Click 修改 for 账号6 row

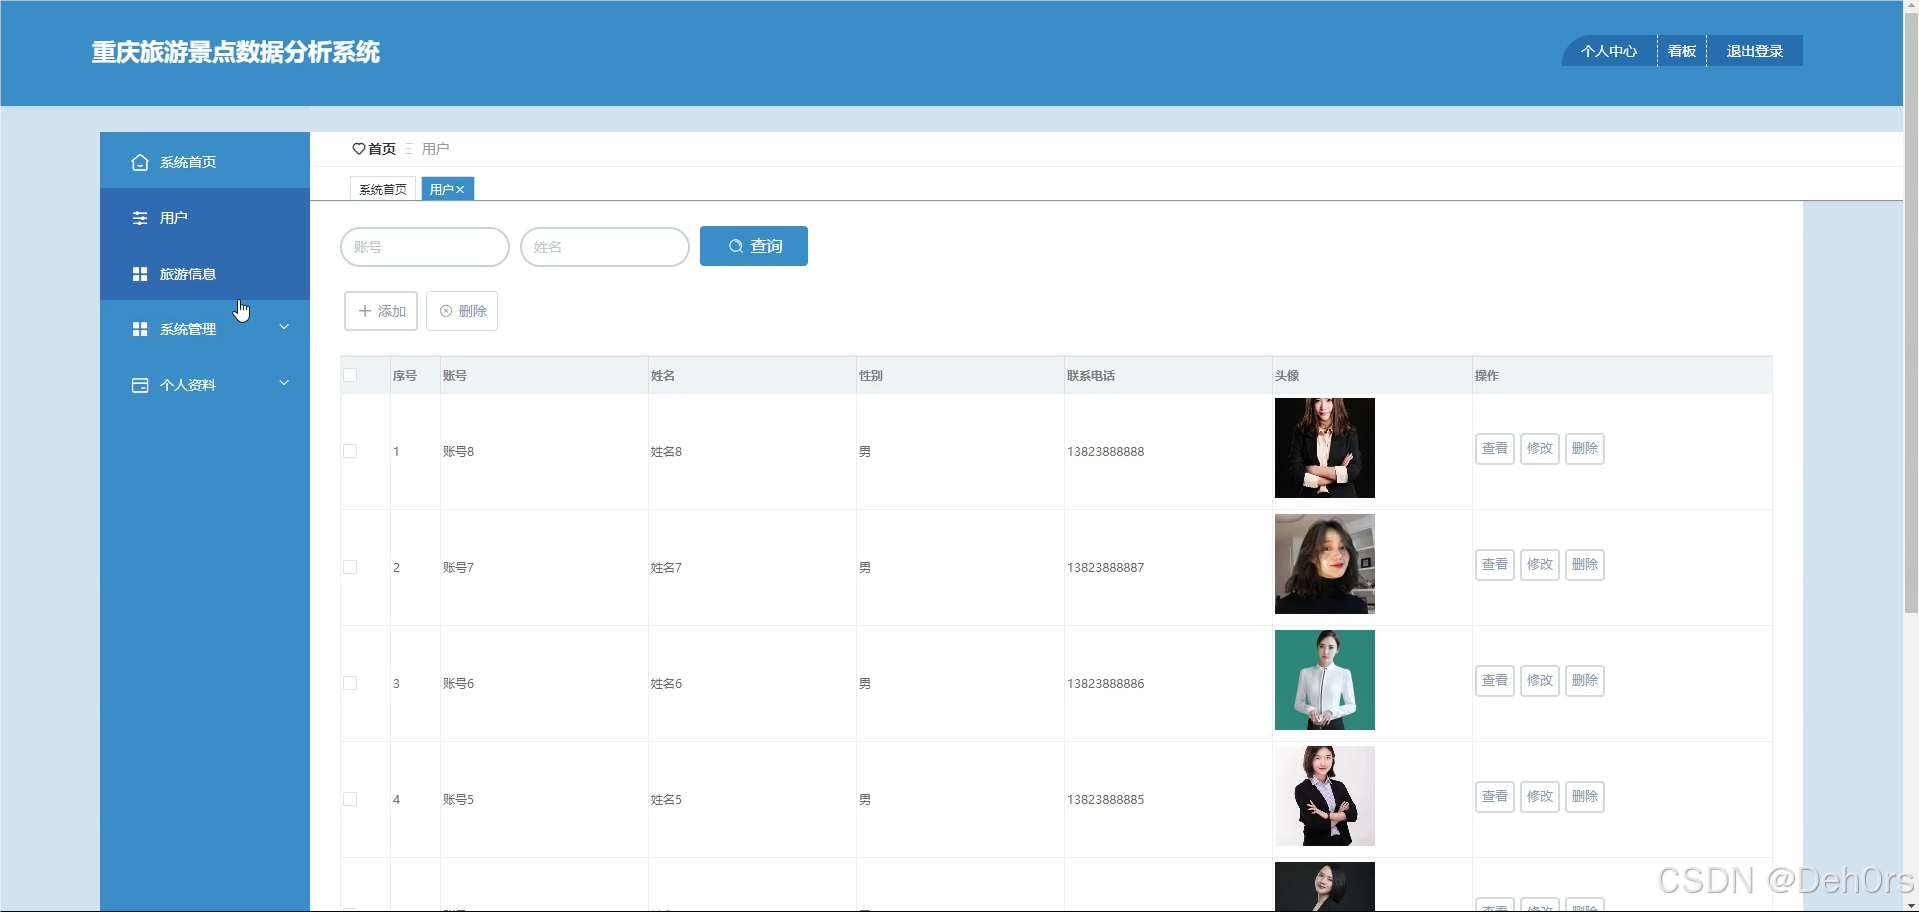[1540, 681]
